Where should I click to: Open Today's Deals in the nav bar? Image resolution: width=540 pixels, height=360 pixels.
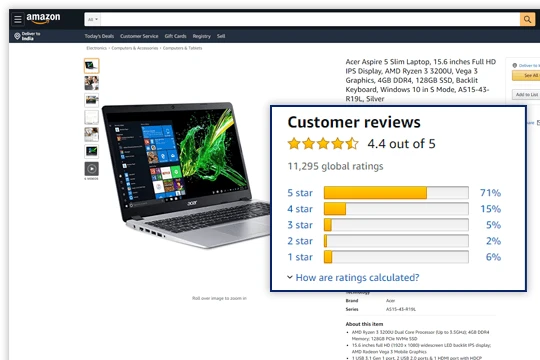pos(99,36)
